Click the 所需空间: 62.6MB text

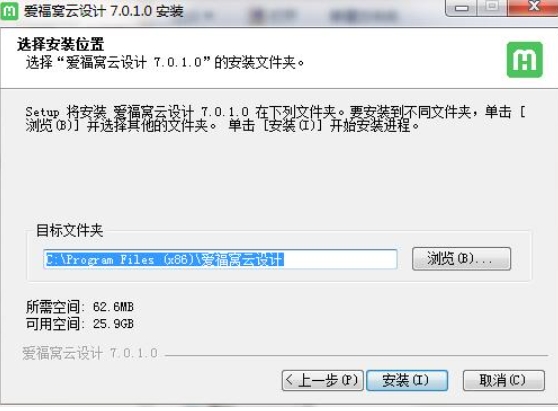80,307
